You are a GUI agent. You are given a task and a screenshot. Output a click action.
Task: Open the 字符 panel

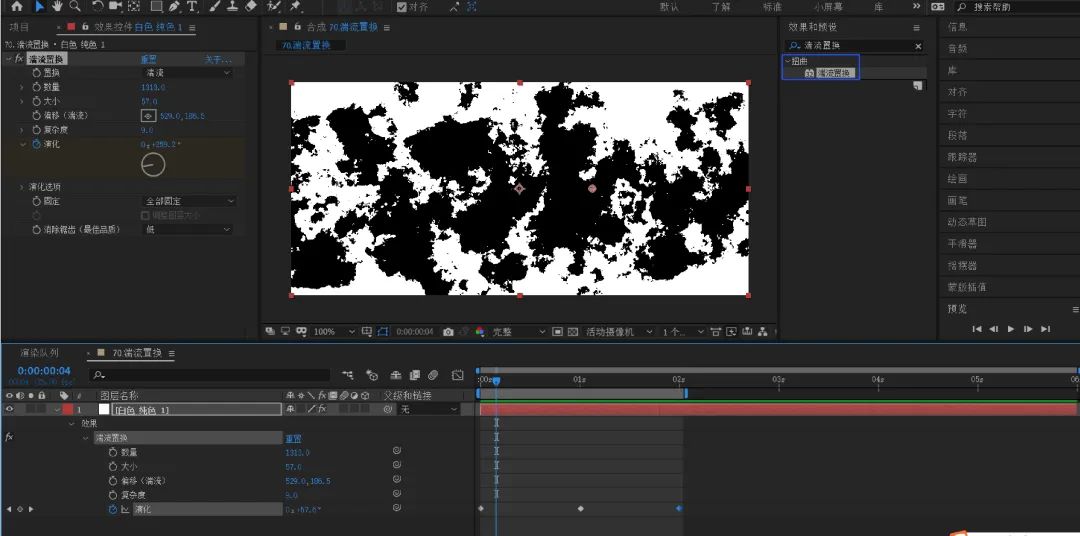[x=957, y=114]
